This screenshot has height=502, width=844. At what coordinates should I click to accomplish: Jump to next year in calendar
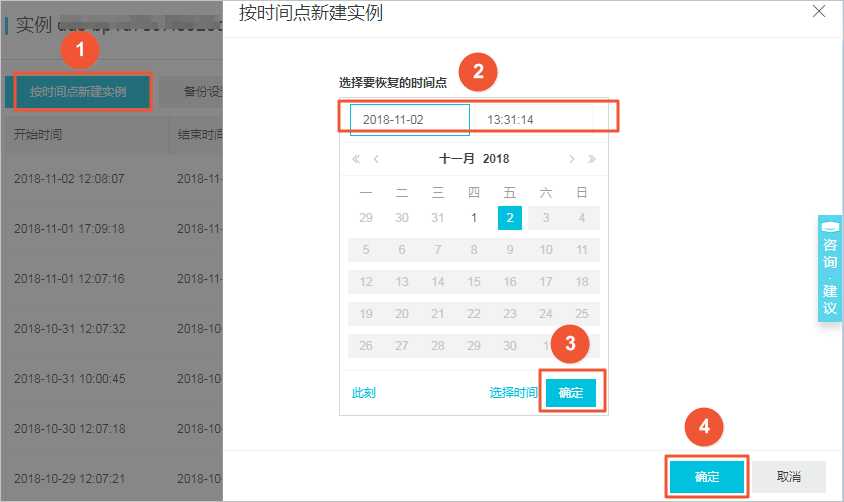(592, 159)
